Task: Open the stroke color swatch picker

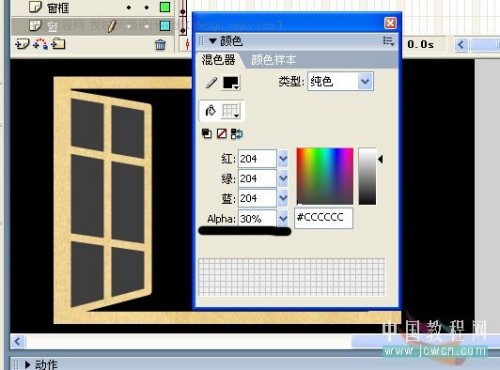Action: click(x=231, y=83)
